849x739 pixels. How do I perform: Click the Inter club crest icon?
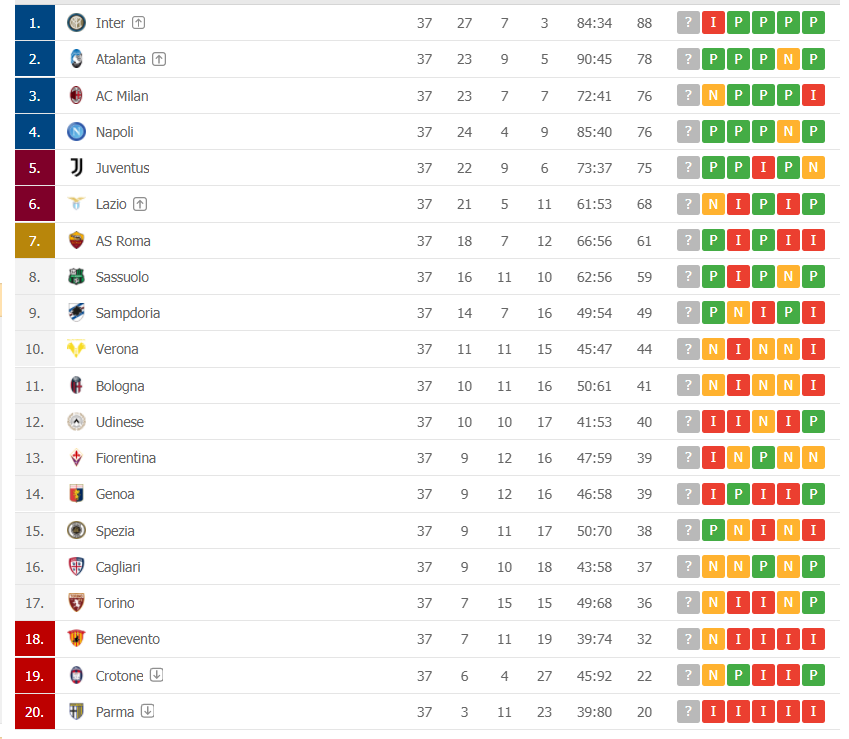click(x=76, y=23)
